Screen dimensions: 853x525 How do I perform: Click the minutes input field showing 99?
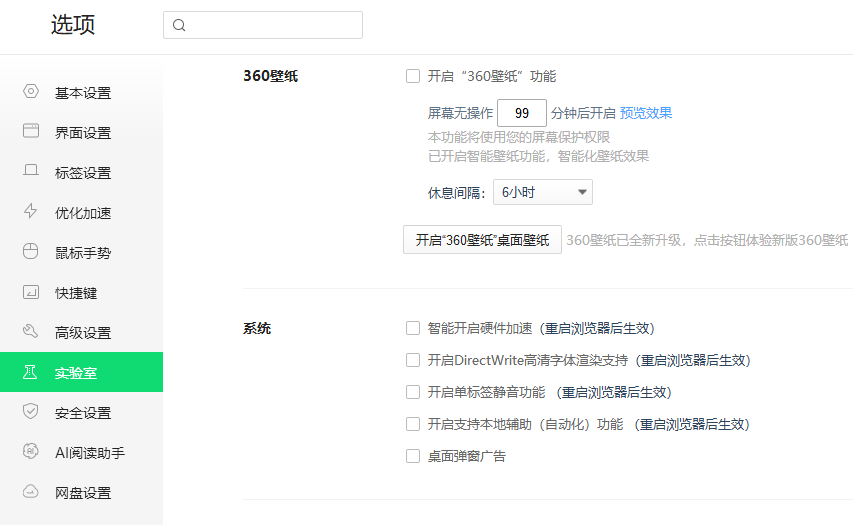pos(522,113)
